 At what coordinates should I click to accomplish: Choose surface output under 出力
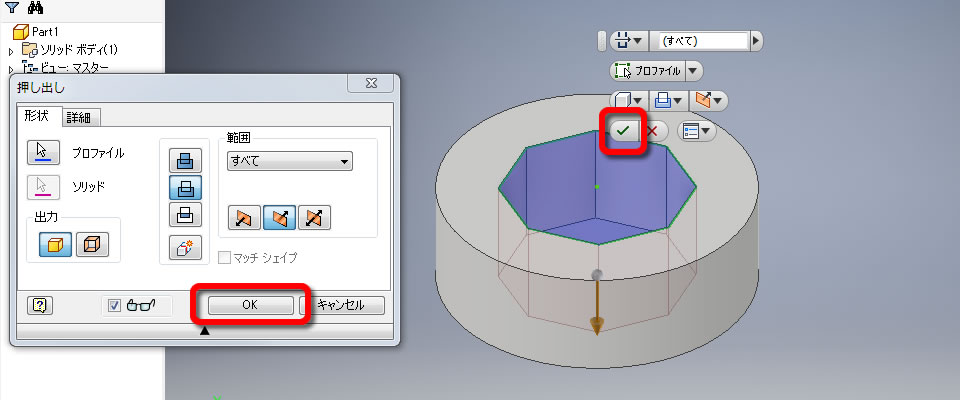pyautogui.click(x=92, y=244)
